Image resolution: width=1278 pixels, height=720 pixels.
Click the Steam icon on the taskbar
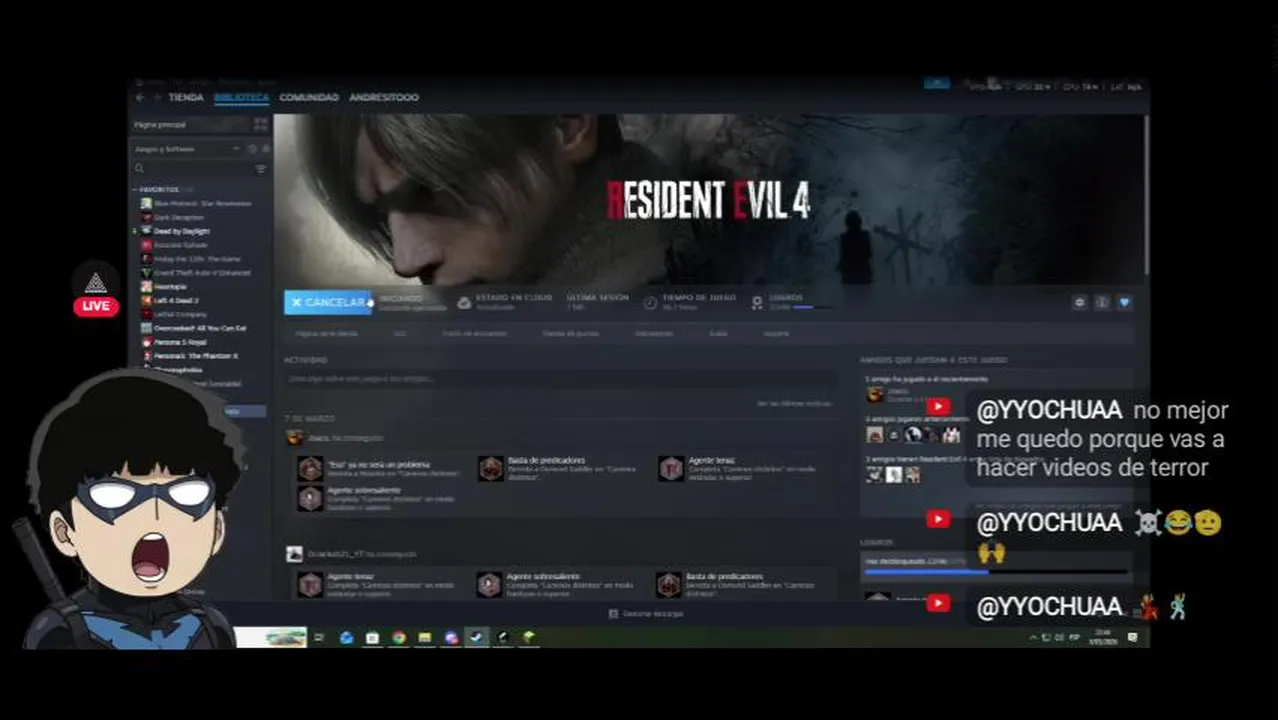click(476, 637)
